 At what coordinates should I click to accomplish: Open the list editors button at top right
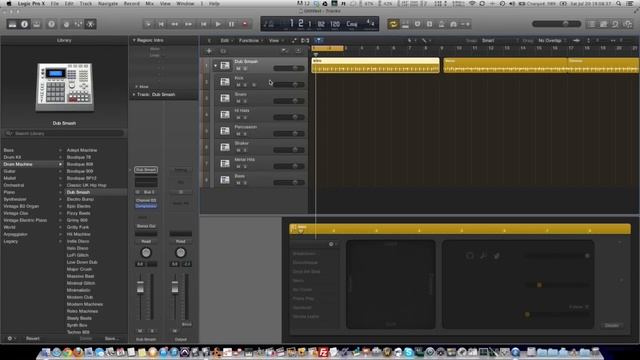(x=591, y=24)
